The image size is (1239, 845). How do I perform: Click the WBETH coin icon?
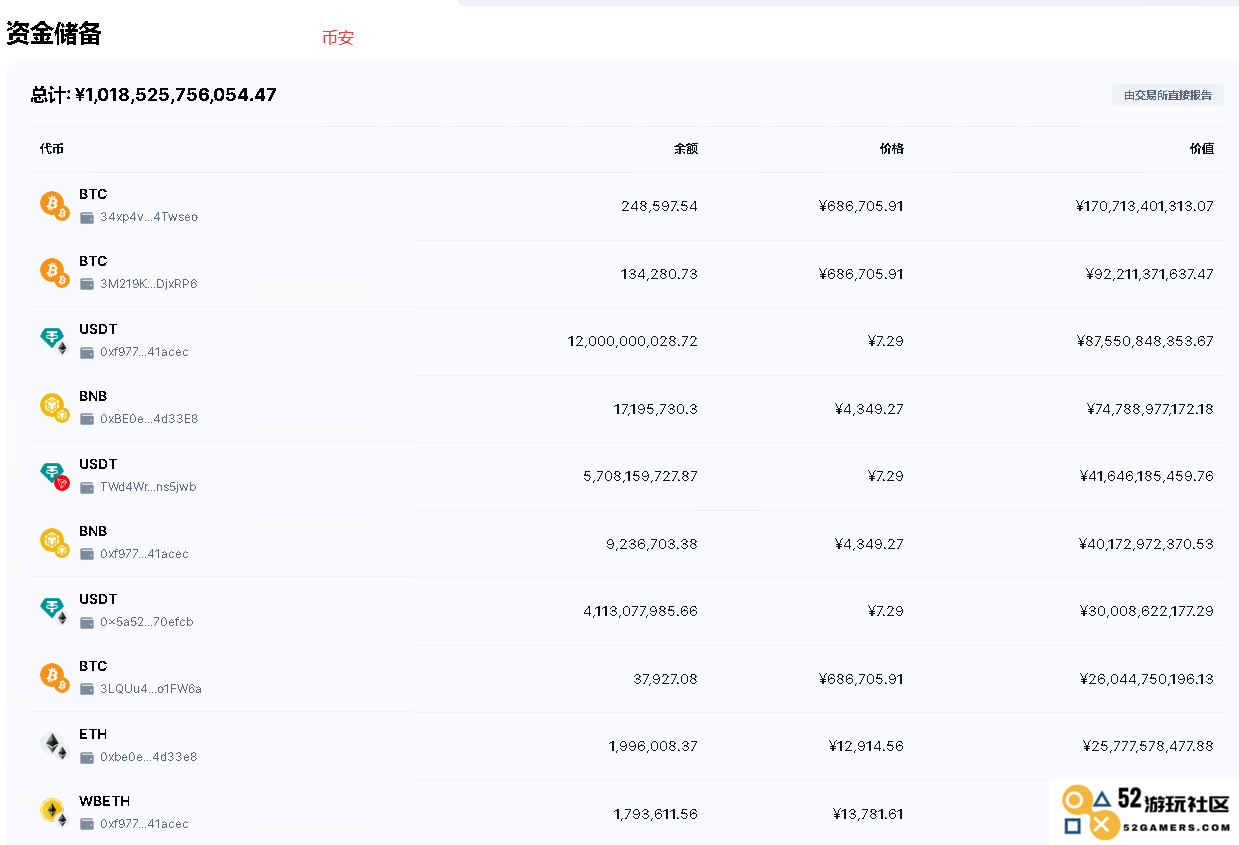[x=54, y=813]
